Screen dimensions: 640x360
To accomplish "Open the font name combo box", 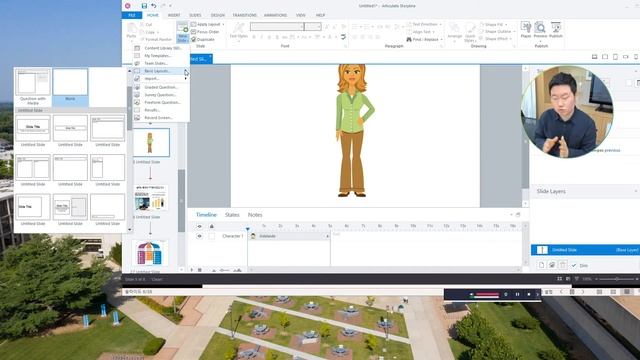I will [277, 27].
